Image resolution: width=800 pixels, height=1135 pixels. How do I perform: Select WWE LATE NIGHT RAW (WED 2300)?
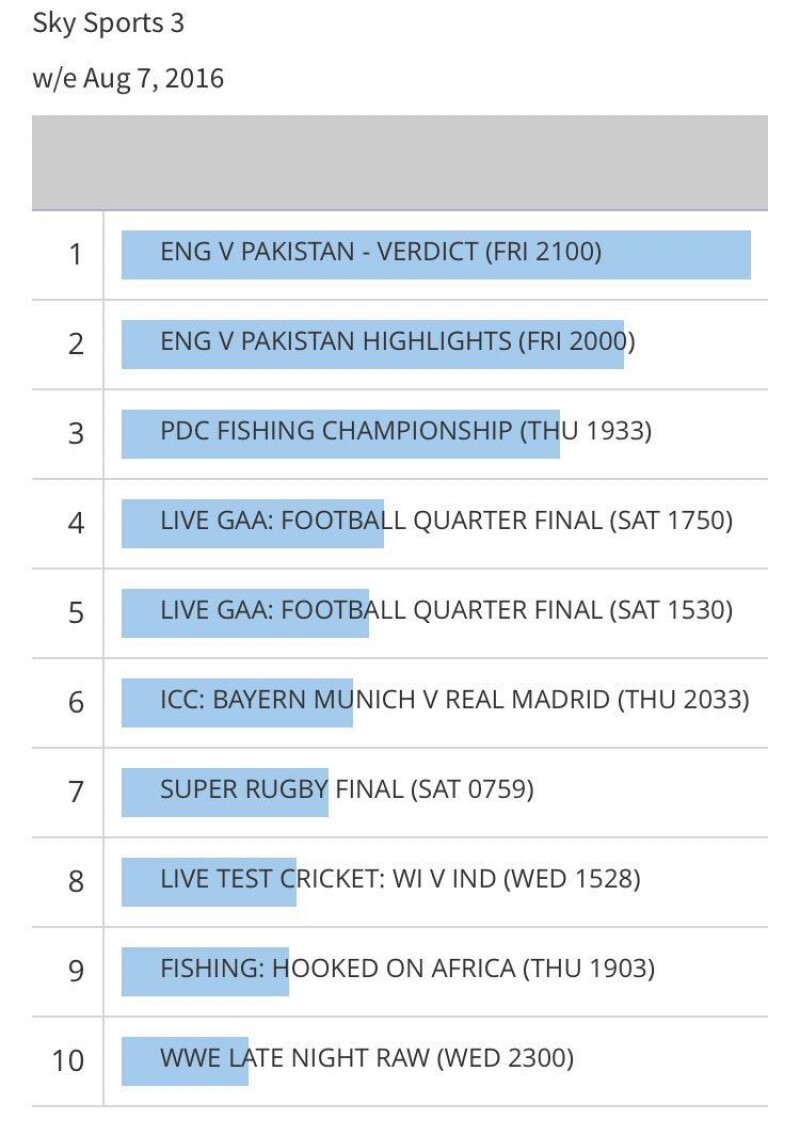tap(367, 1058)
